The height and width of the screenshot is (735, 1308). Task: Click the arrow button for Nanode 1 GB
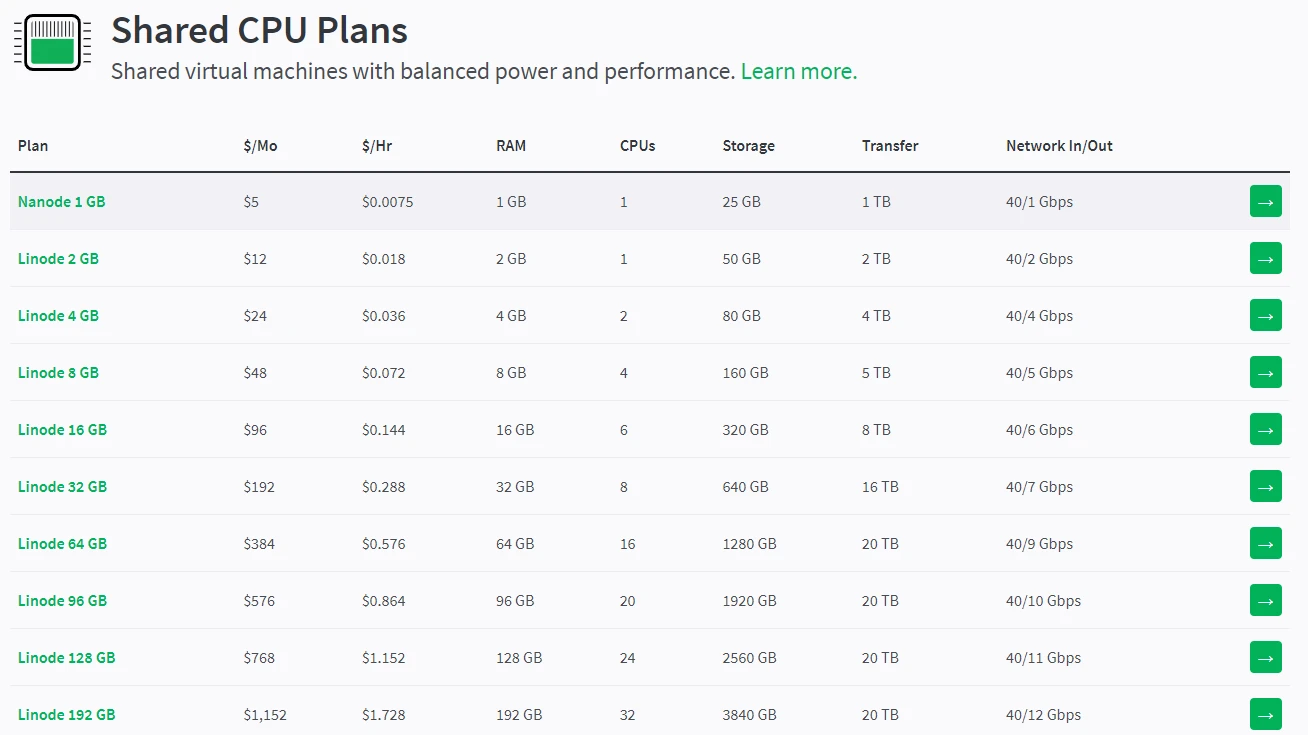pyautogui.click(x=1265, y=201)
